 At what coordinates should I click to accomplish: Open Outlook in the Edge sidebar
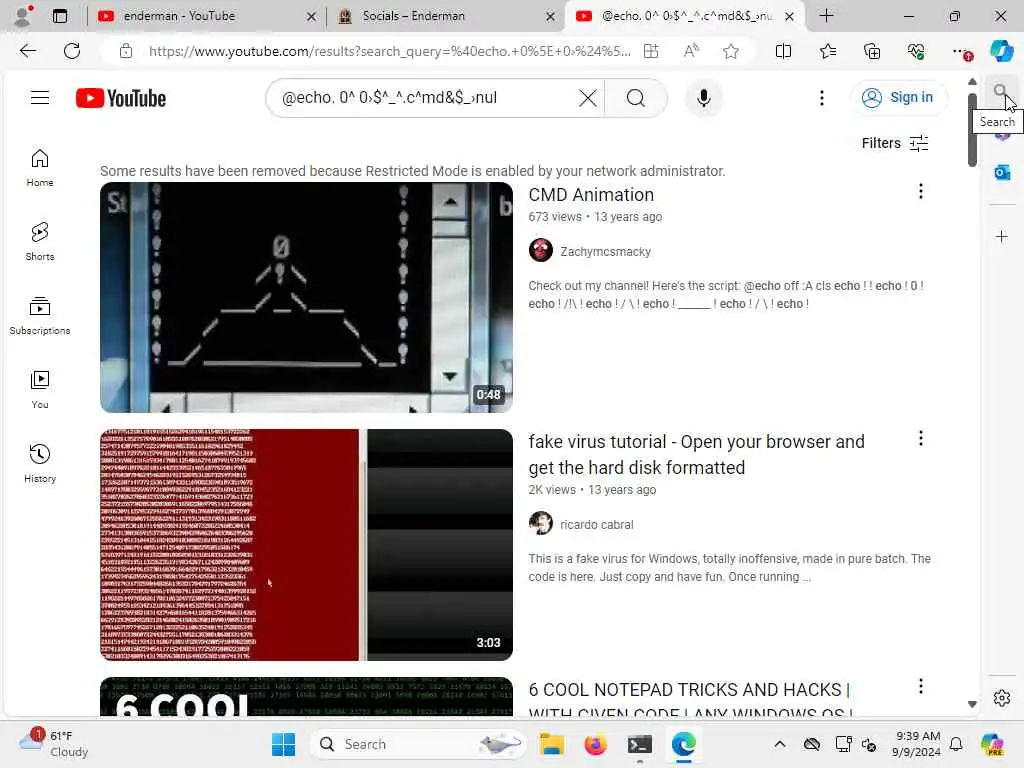click(1002, 172)
